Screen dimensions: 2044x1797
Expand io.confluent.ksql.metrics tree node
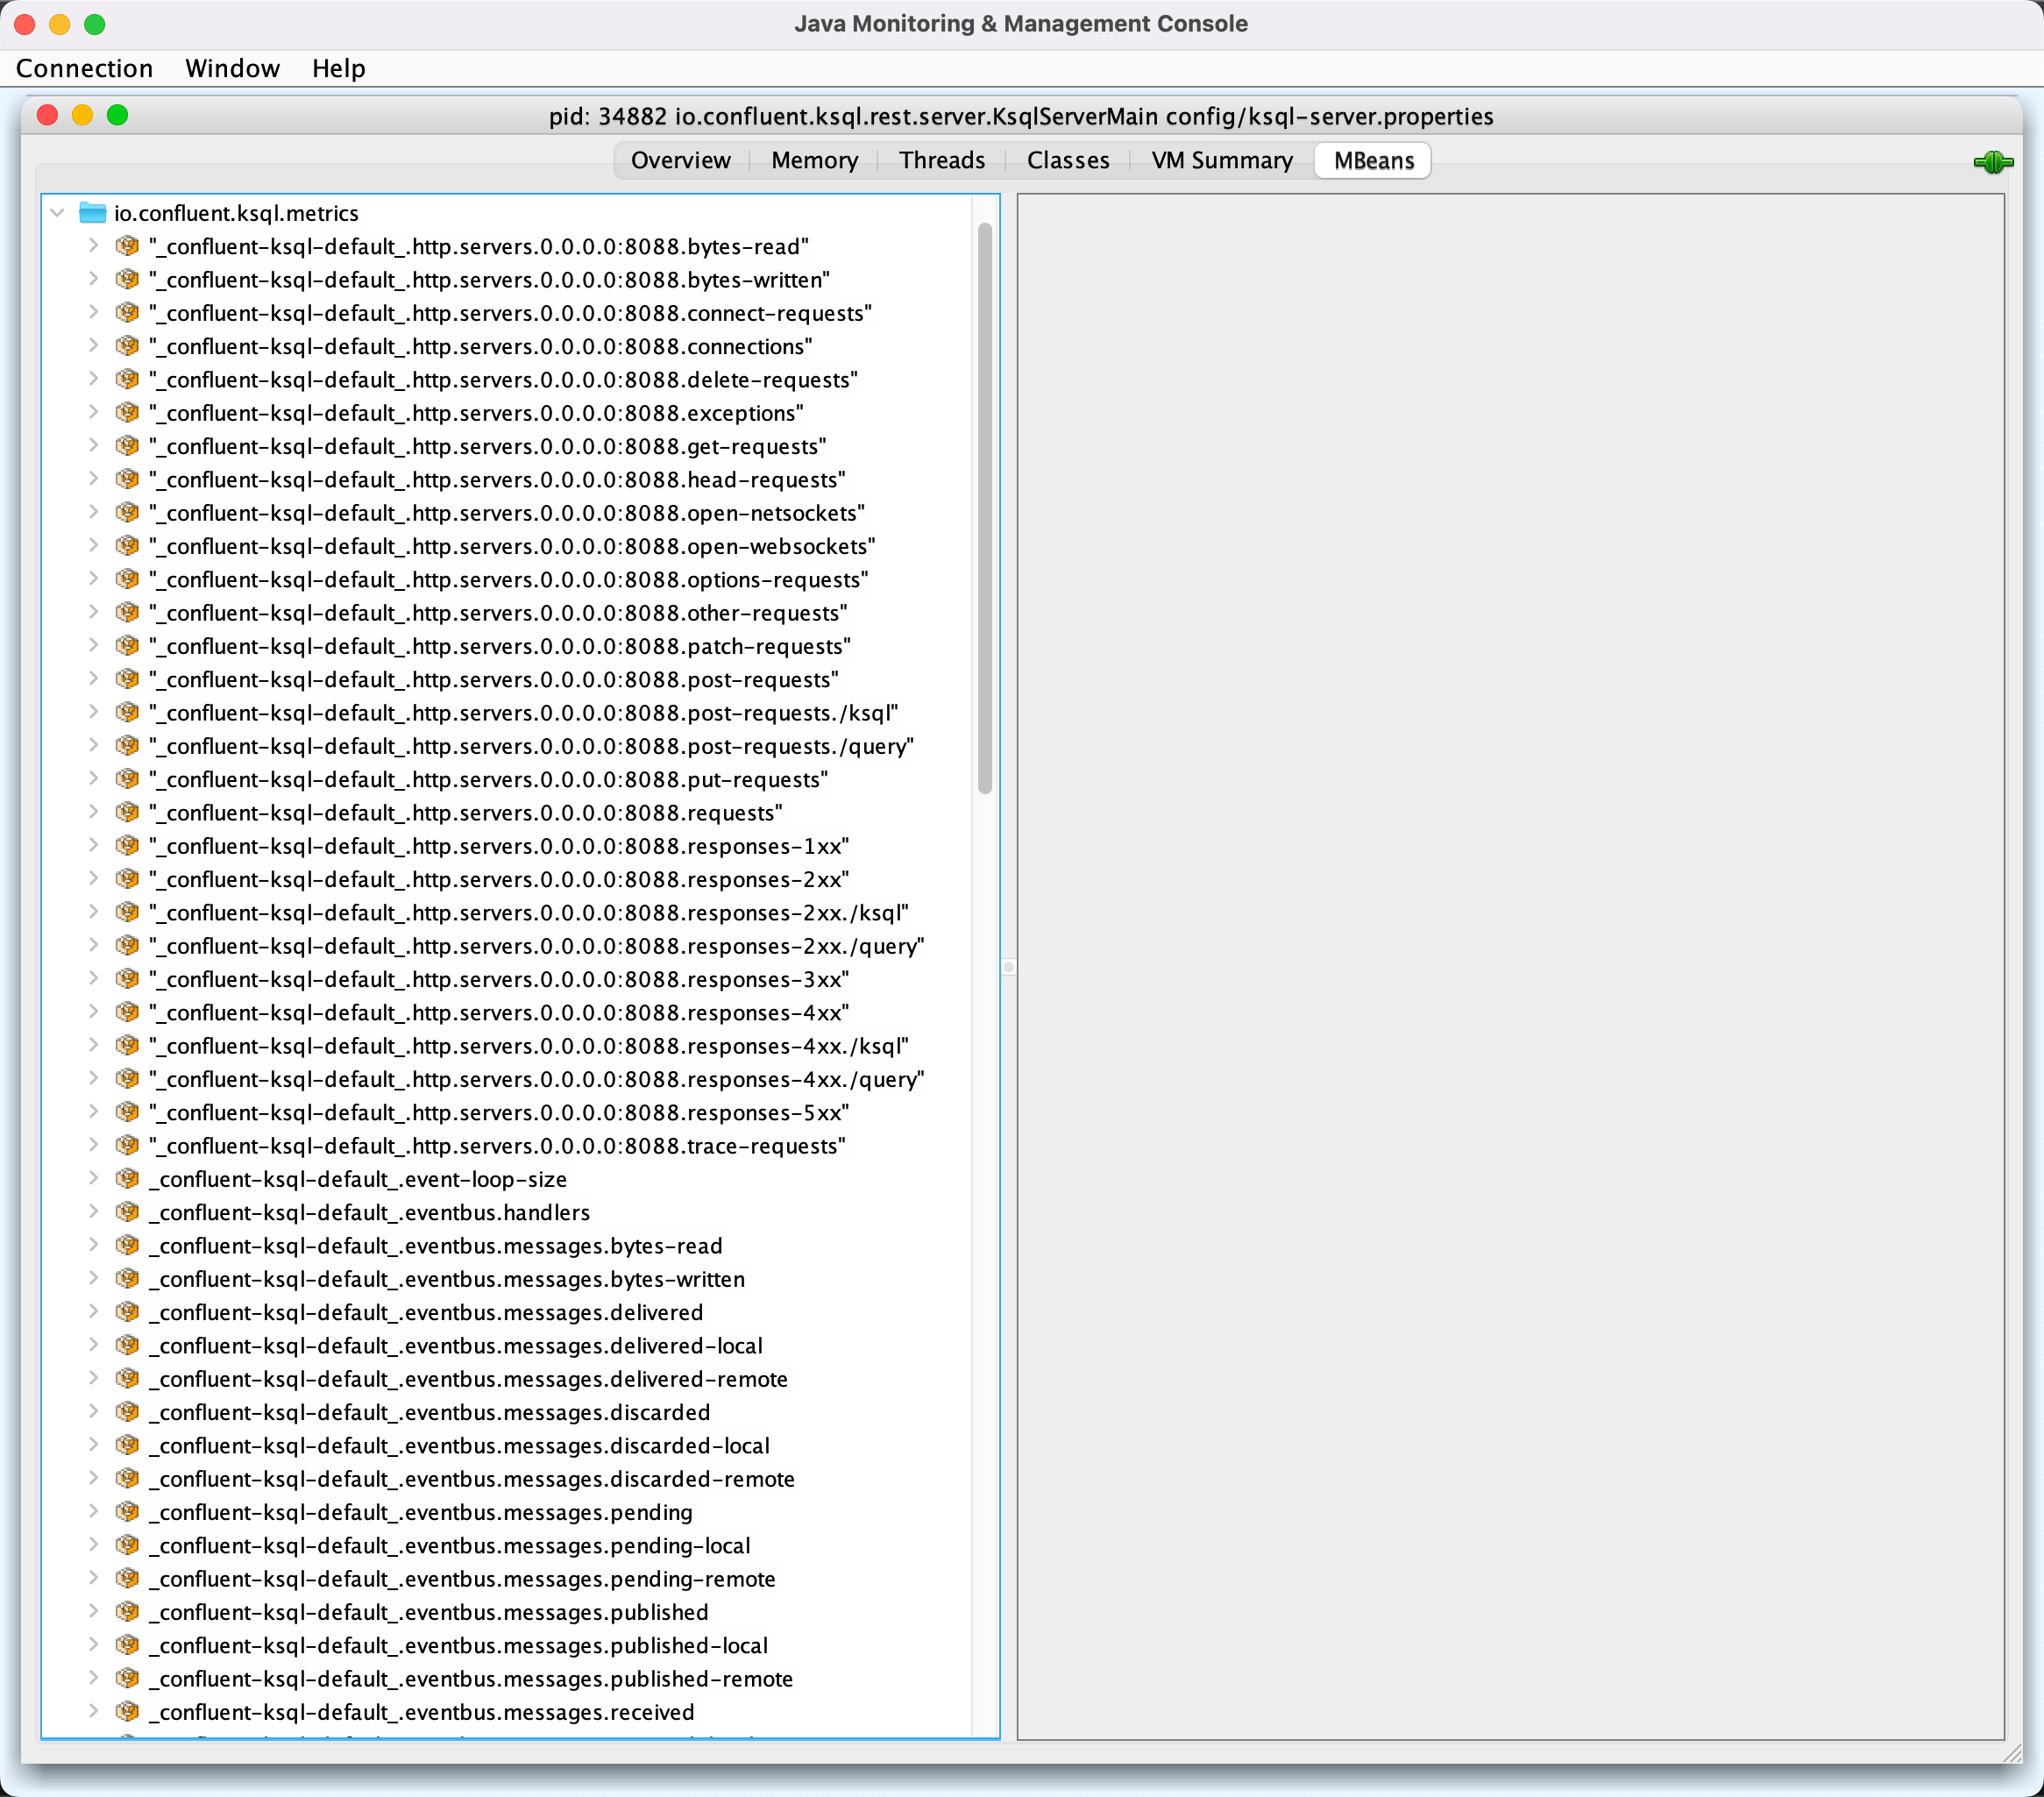[x=62, y=212]
